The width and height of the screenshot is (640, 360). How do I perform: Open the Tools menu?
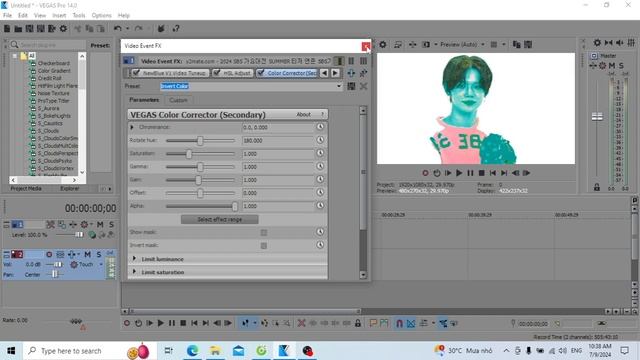[79, 16]
